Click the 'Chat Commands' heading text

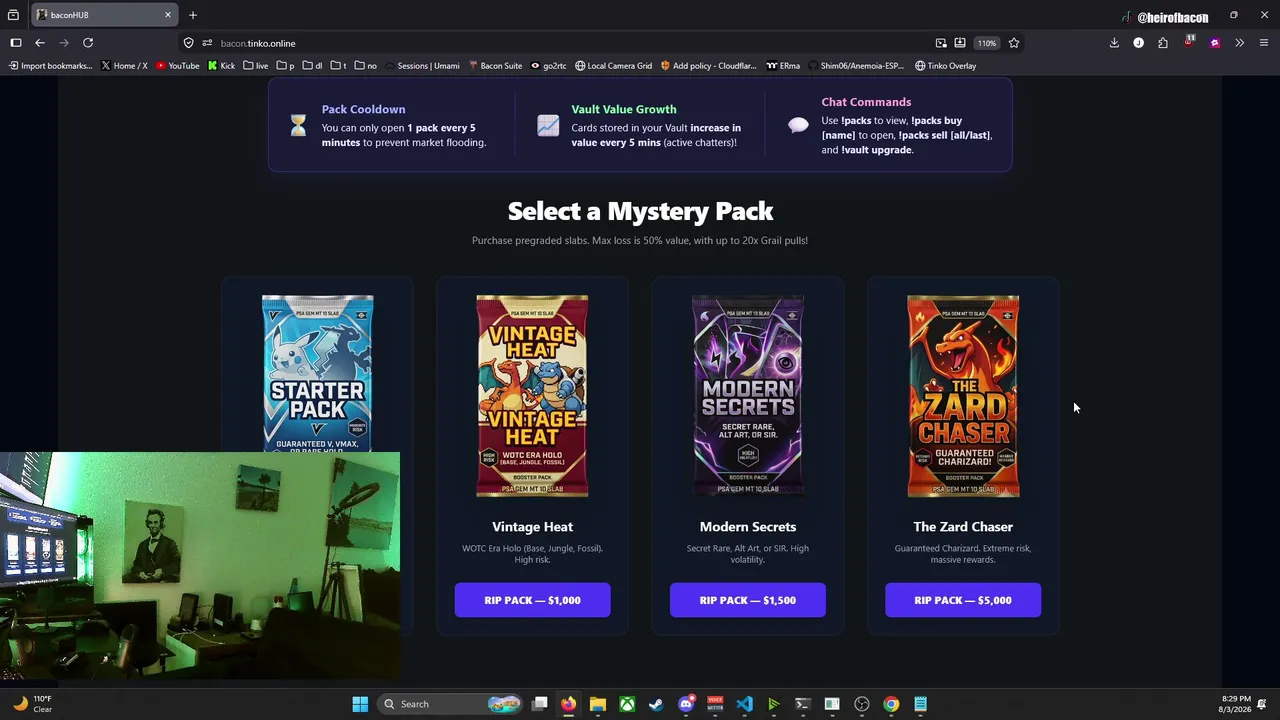pos(866,102)
